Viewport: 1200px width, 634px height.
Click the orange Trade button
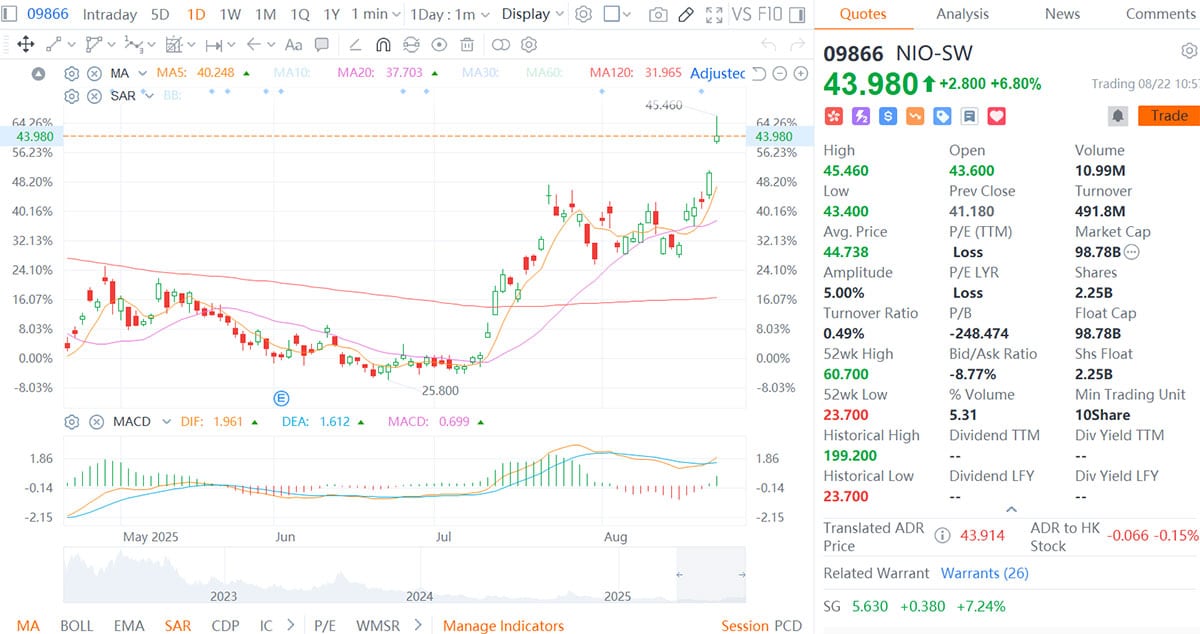[1168, 115]
